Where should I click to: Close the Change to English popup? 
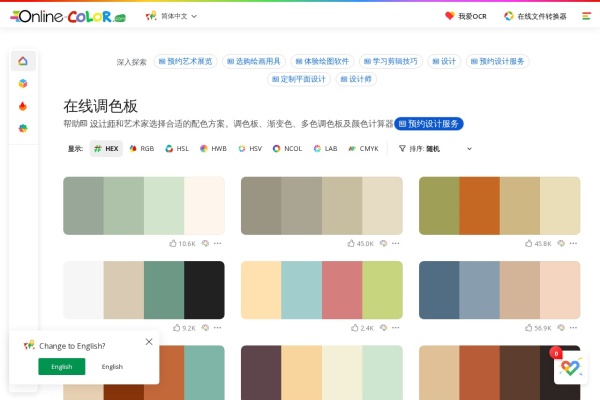coord(149,342)
